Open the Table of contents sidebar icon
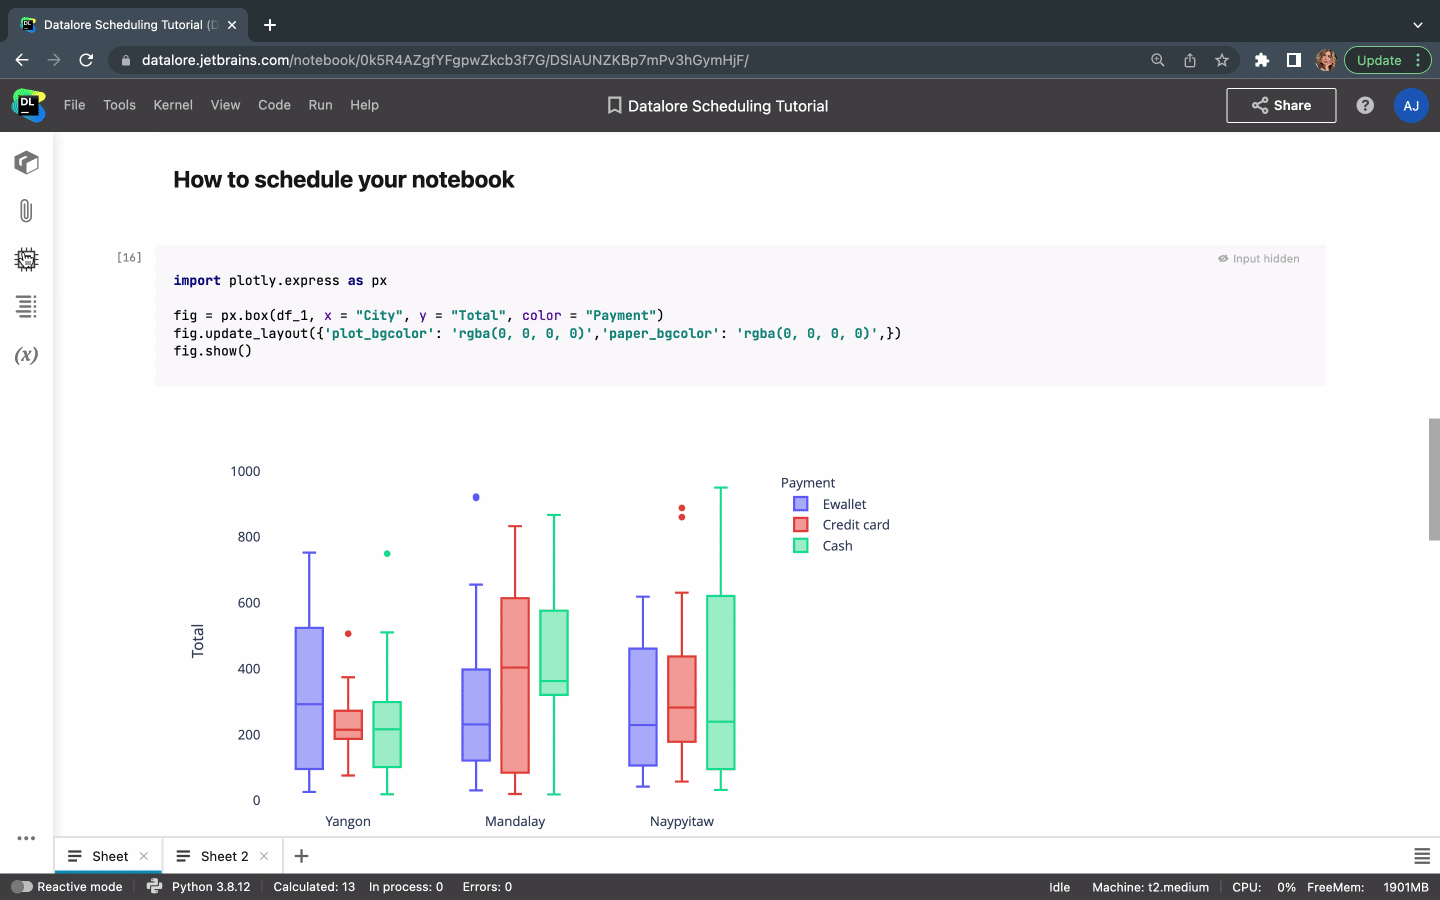 pyautogui.click(x=26, y=307)
